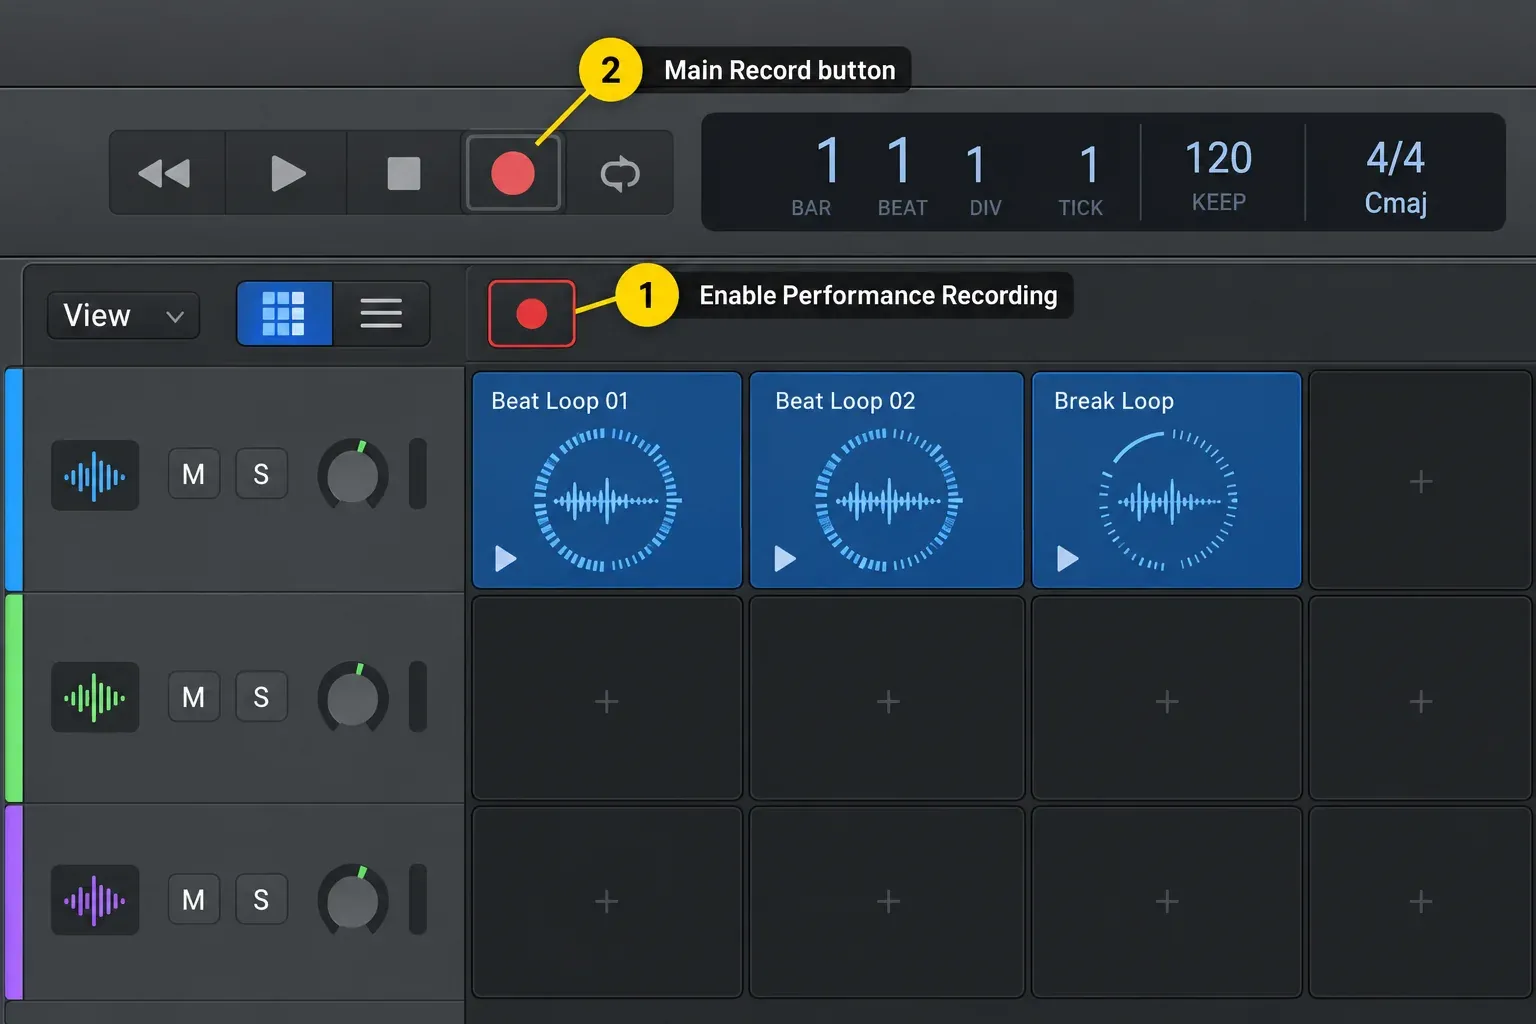Switch to the tracks list view
This screenshot has height=1024, width=1536.
click(x=381, y=313)
